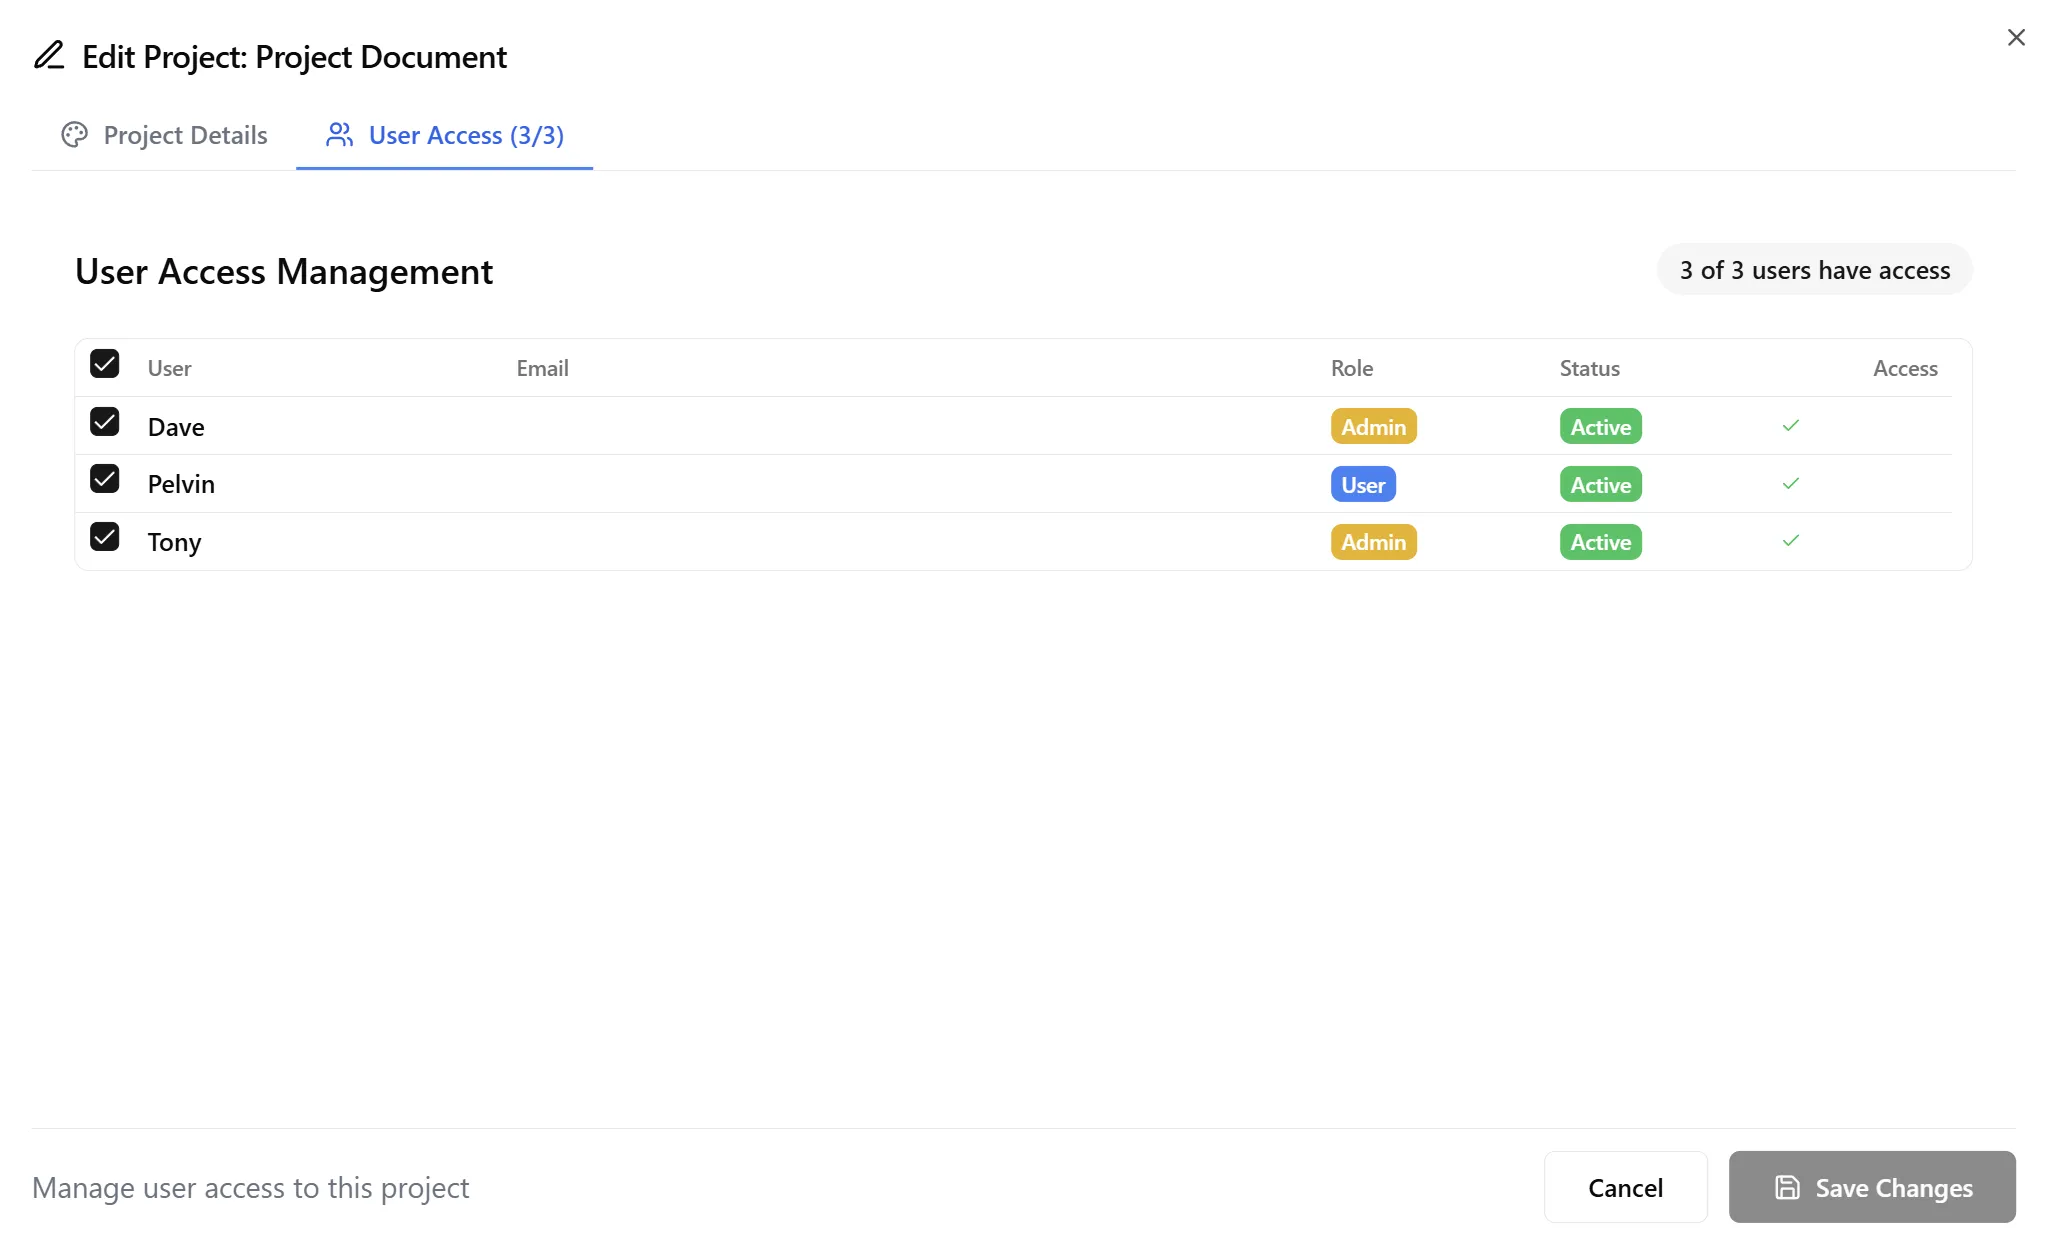Click the Cancel button
The image size is (2050, 1259).
pyautogui.click(x=1625, y=1188)
